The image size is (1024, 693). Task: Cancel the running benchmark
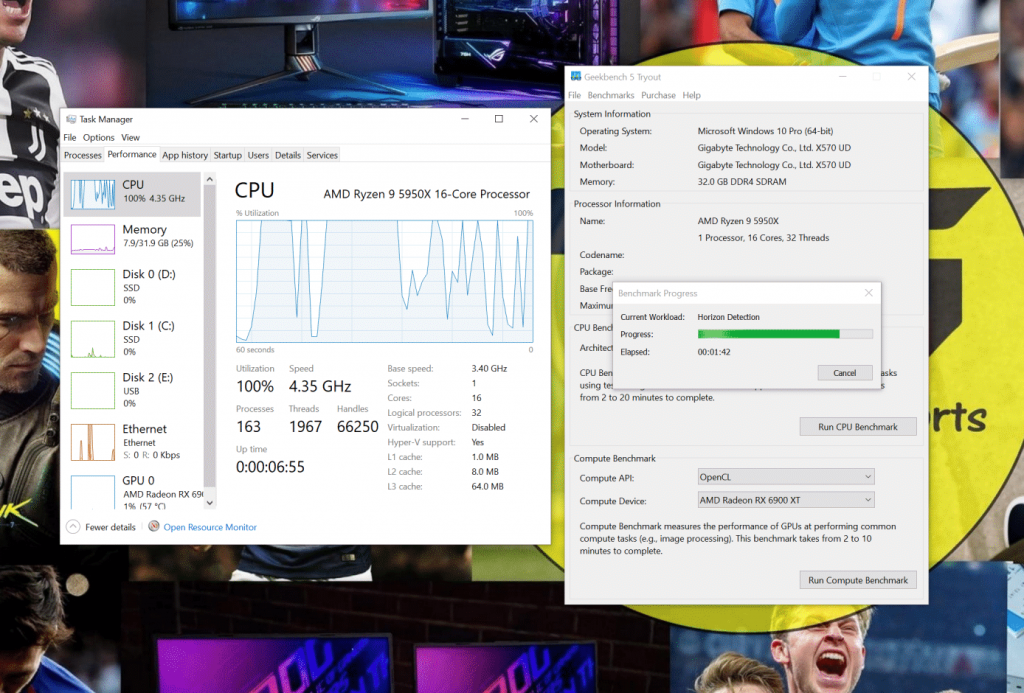844,373
